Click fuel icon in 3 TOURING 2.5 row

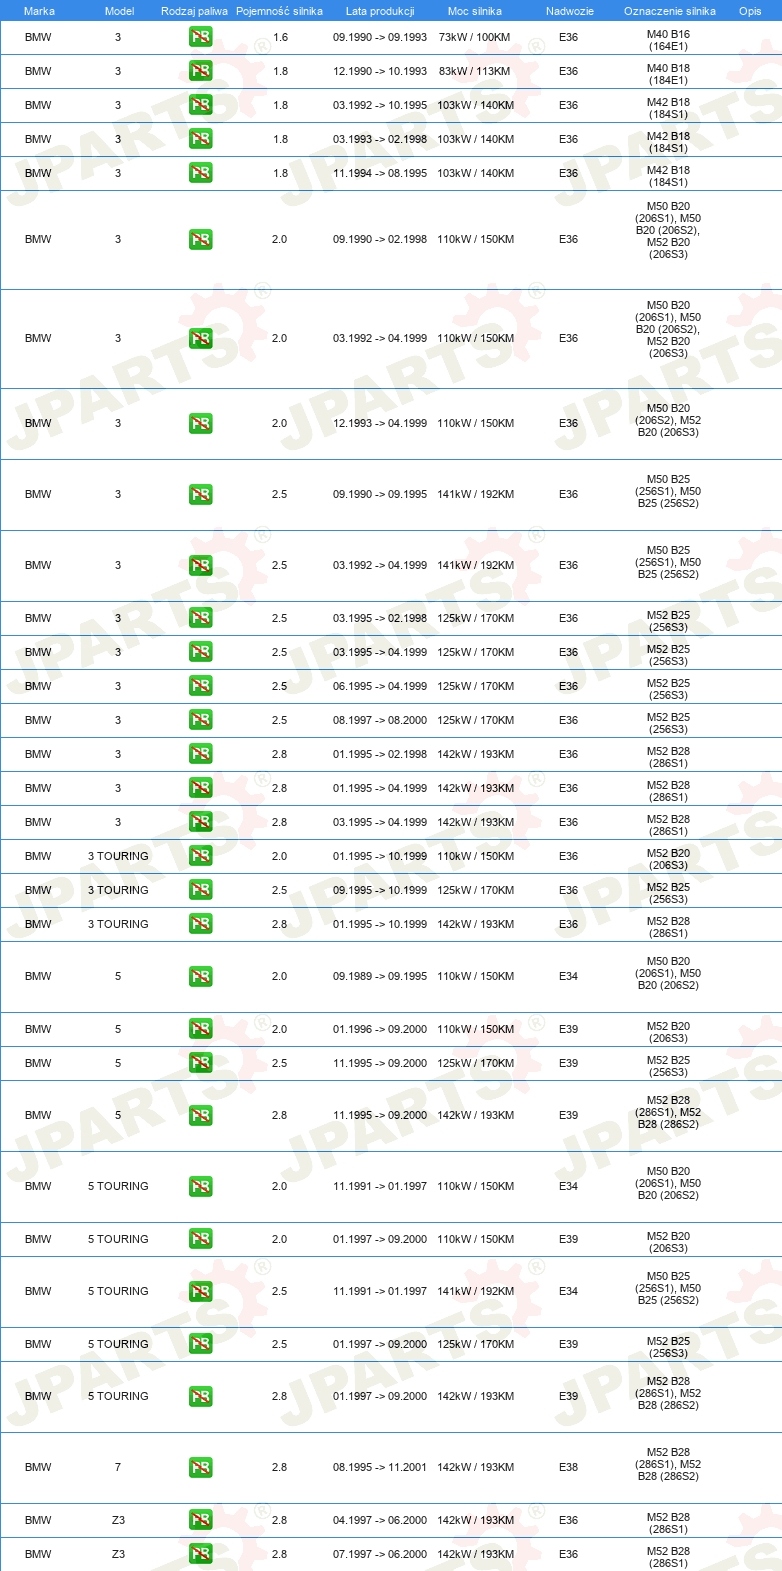pyautogui.click(x=201, y=890)
